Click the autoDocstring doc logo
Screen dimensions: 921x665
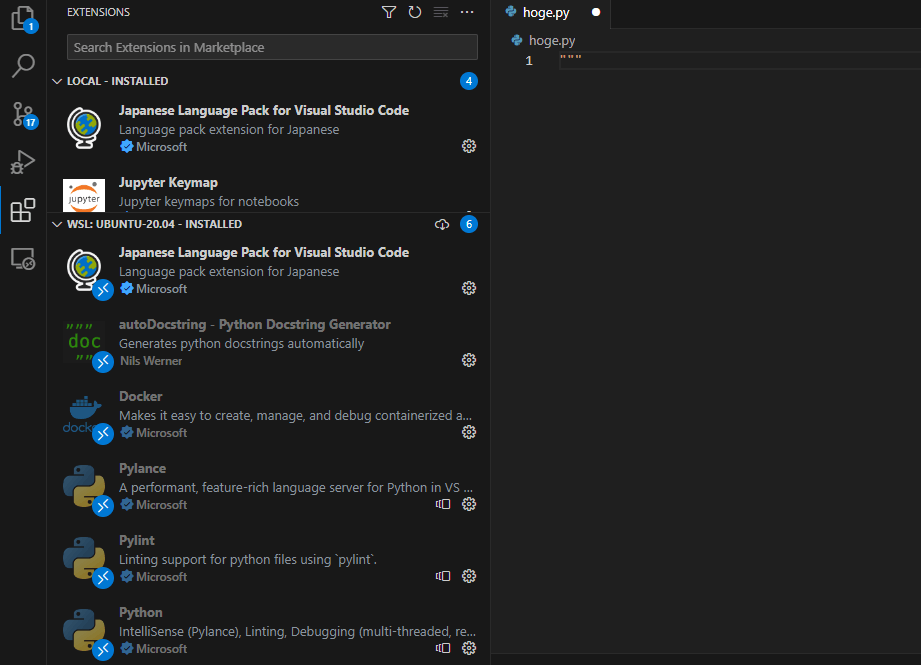click(x=84, y=342)
